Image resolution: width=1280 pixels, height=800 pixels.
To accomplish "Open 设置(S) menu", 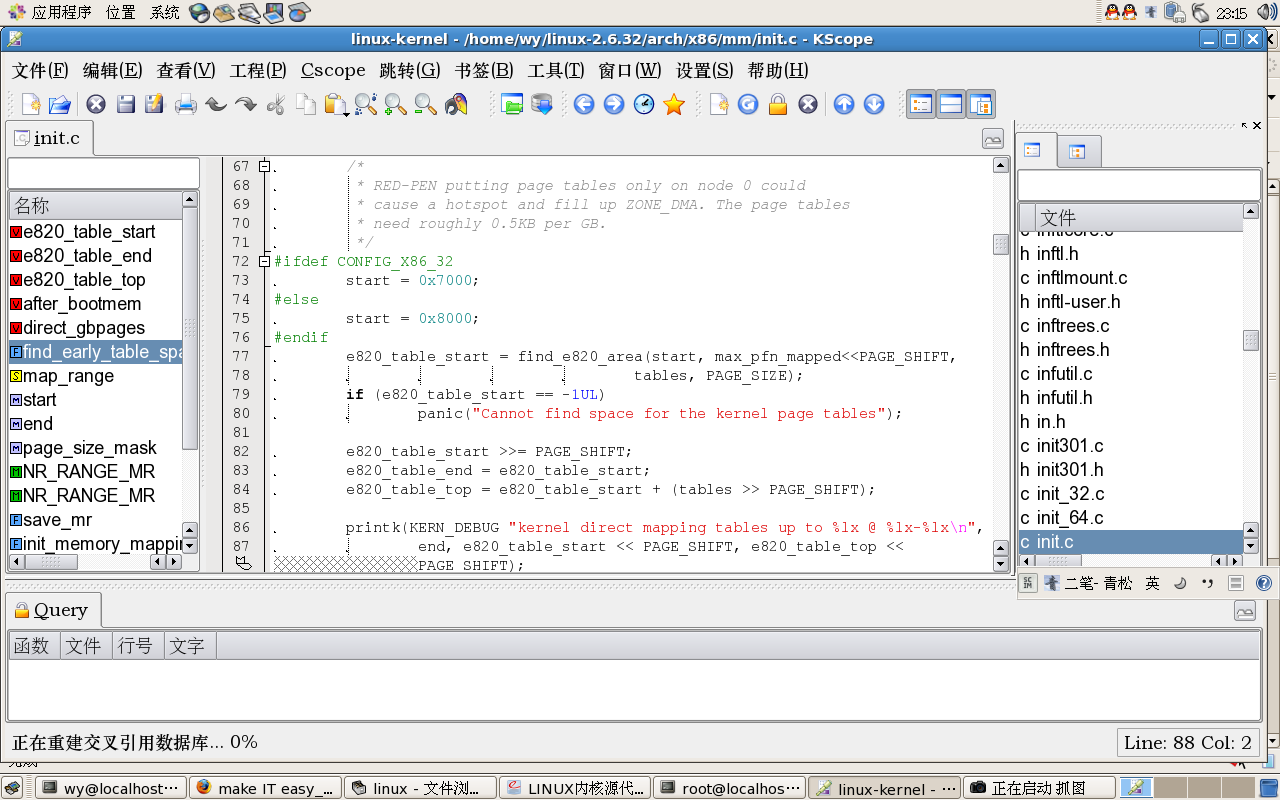I will point(705,70).
